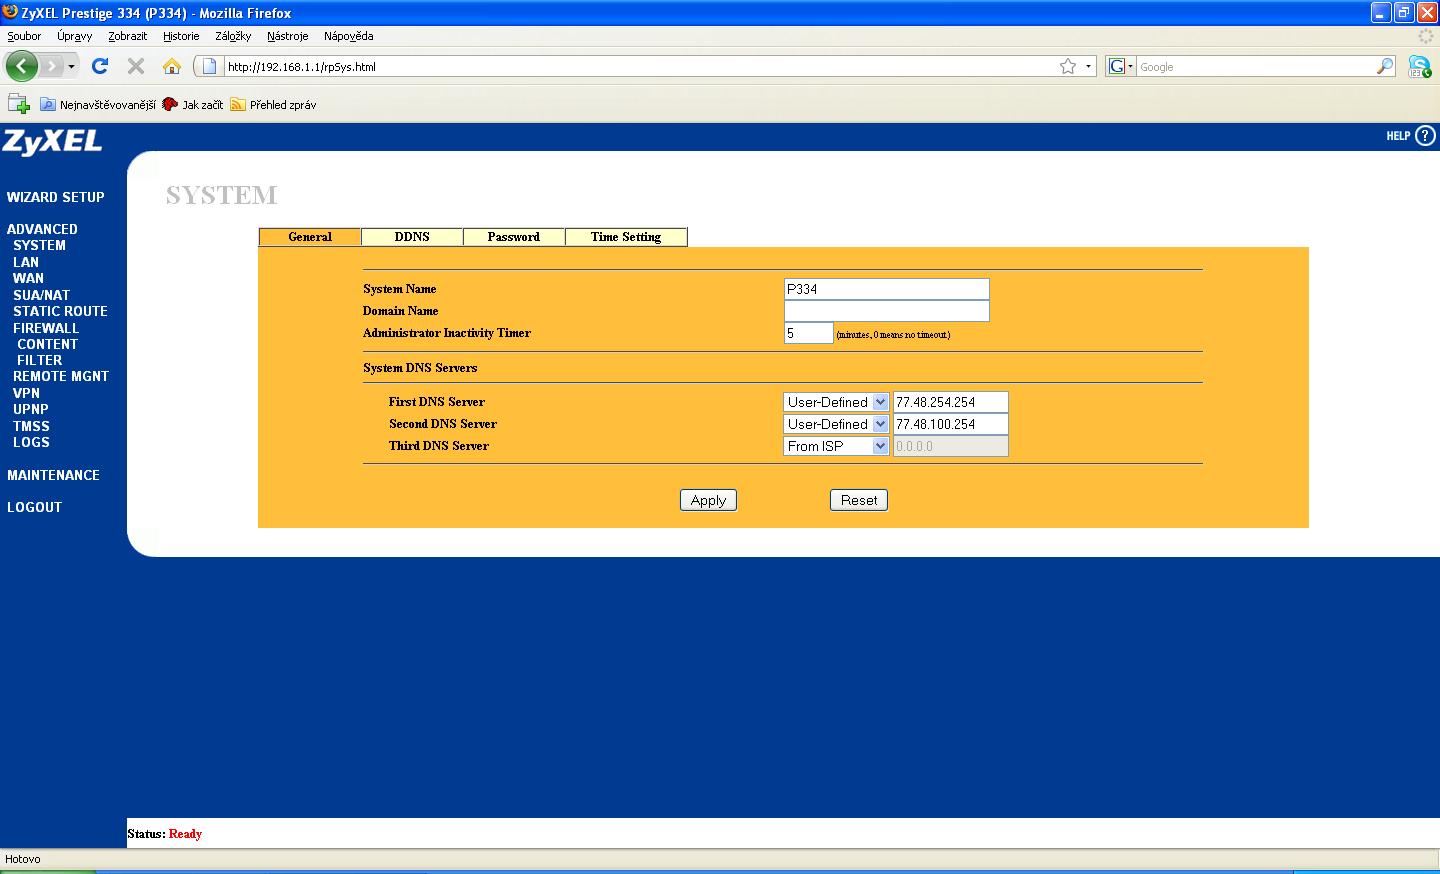
Task: Click the Google search box
Action: click(1256, 67)
